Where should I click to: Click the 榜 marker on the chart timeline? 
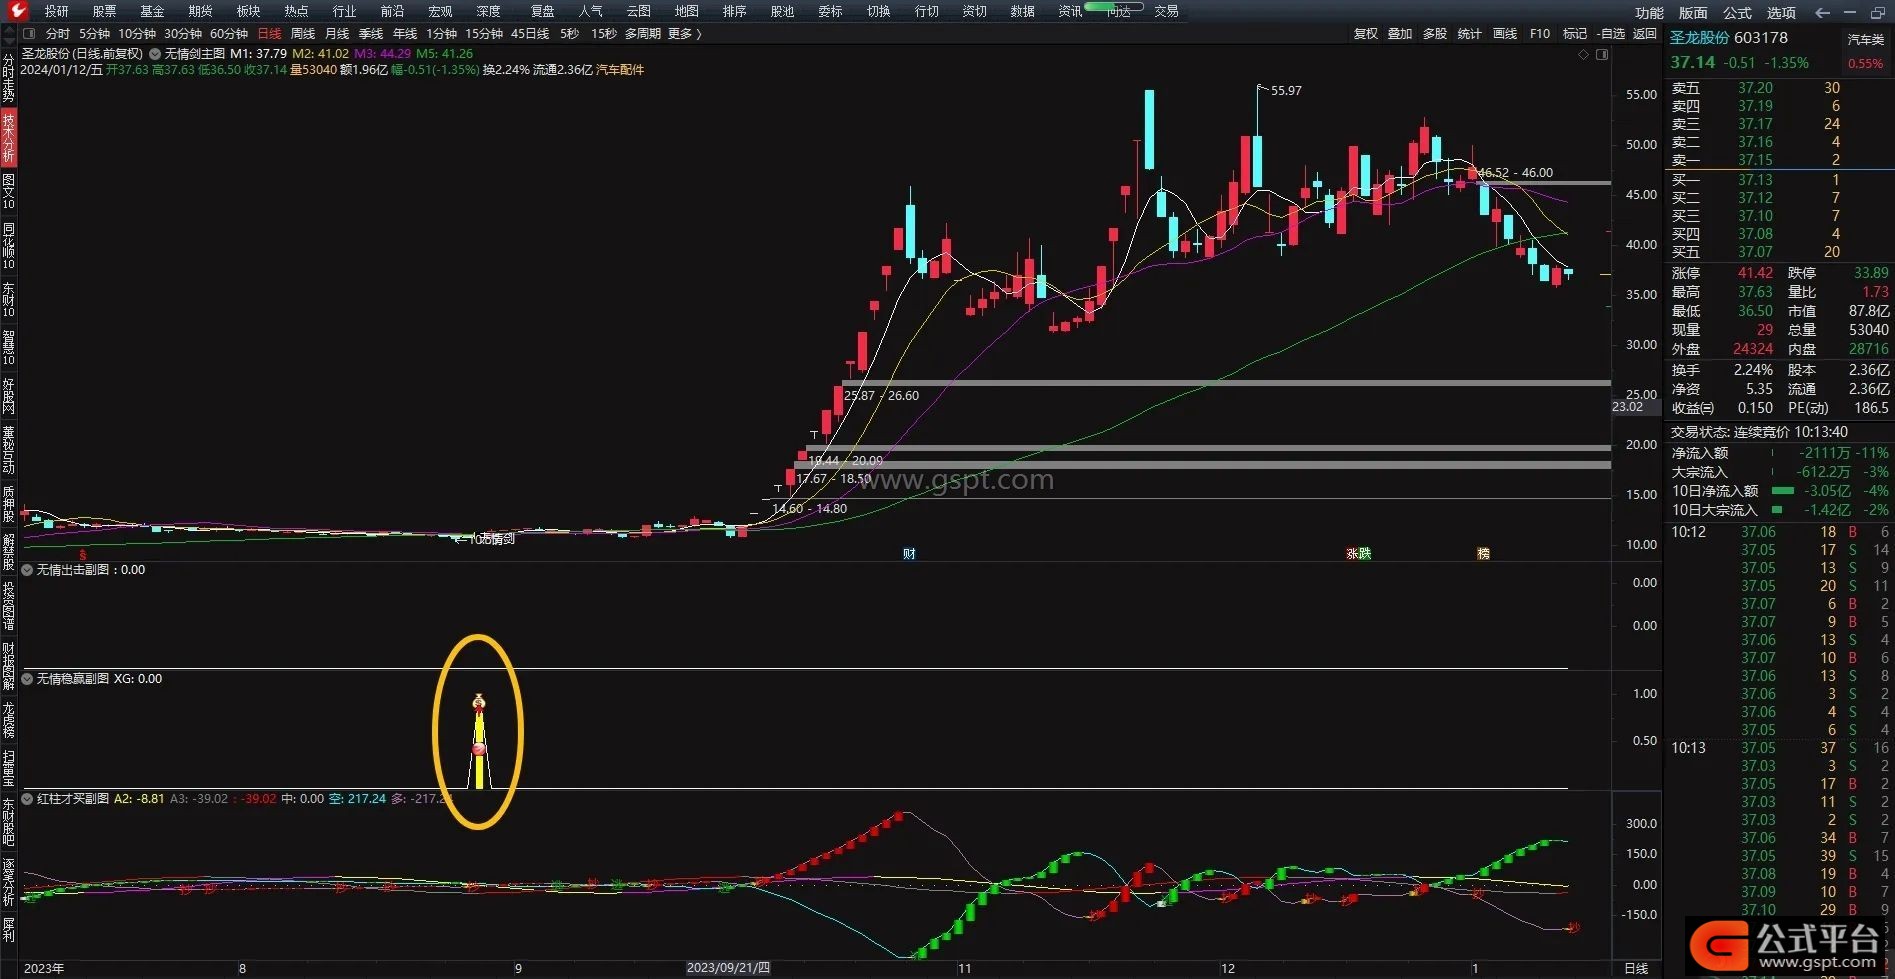[1483, 553]
